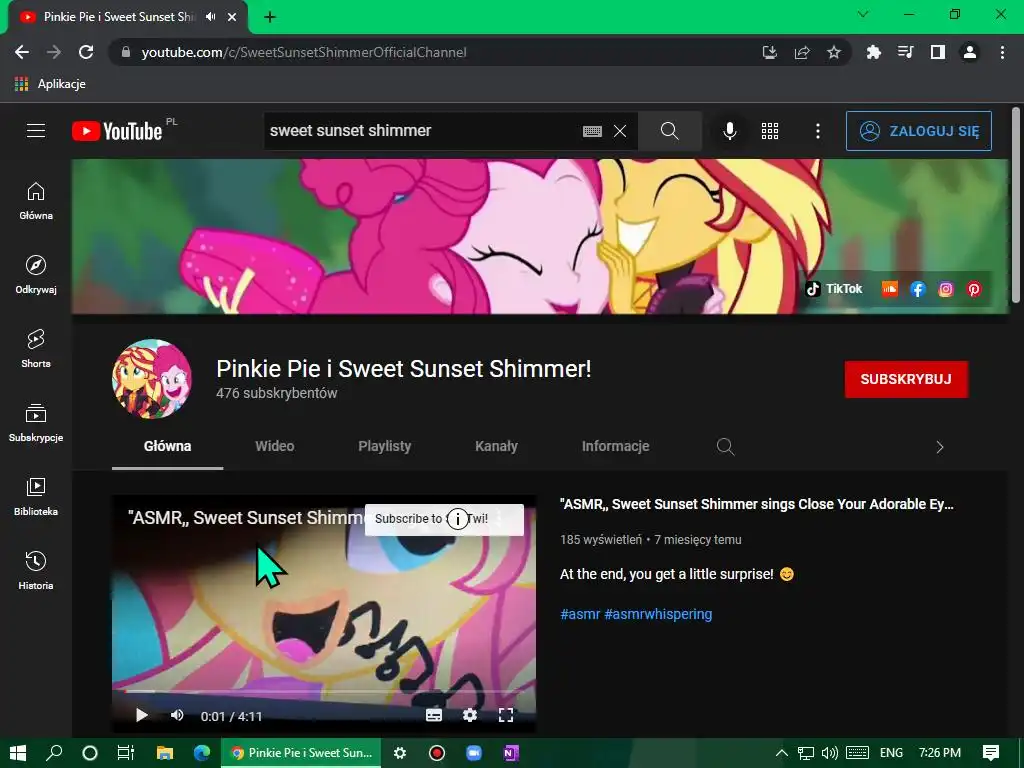This screenshot has height=768, width=1024.
Task: Open the channel's SoundCloud link
Action: (889, 289)
